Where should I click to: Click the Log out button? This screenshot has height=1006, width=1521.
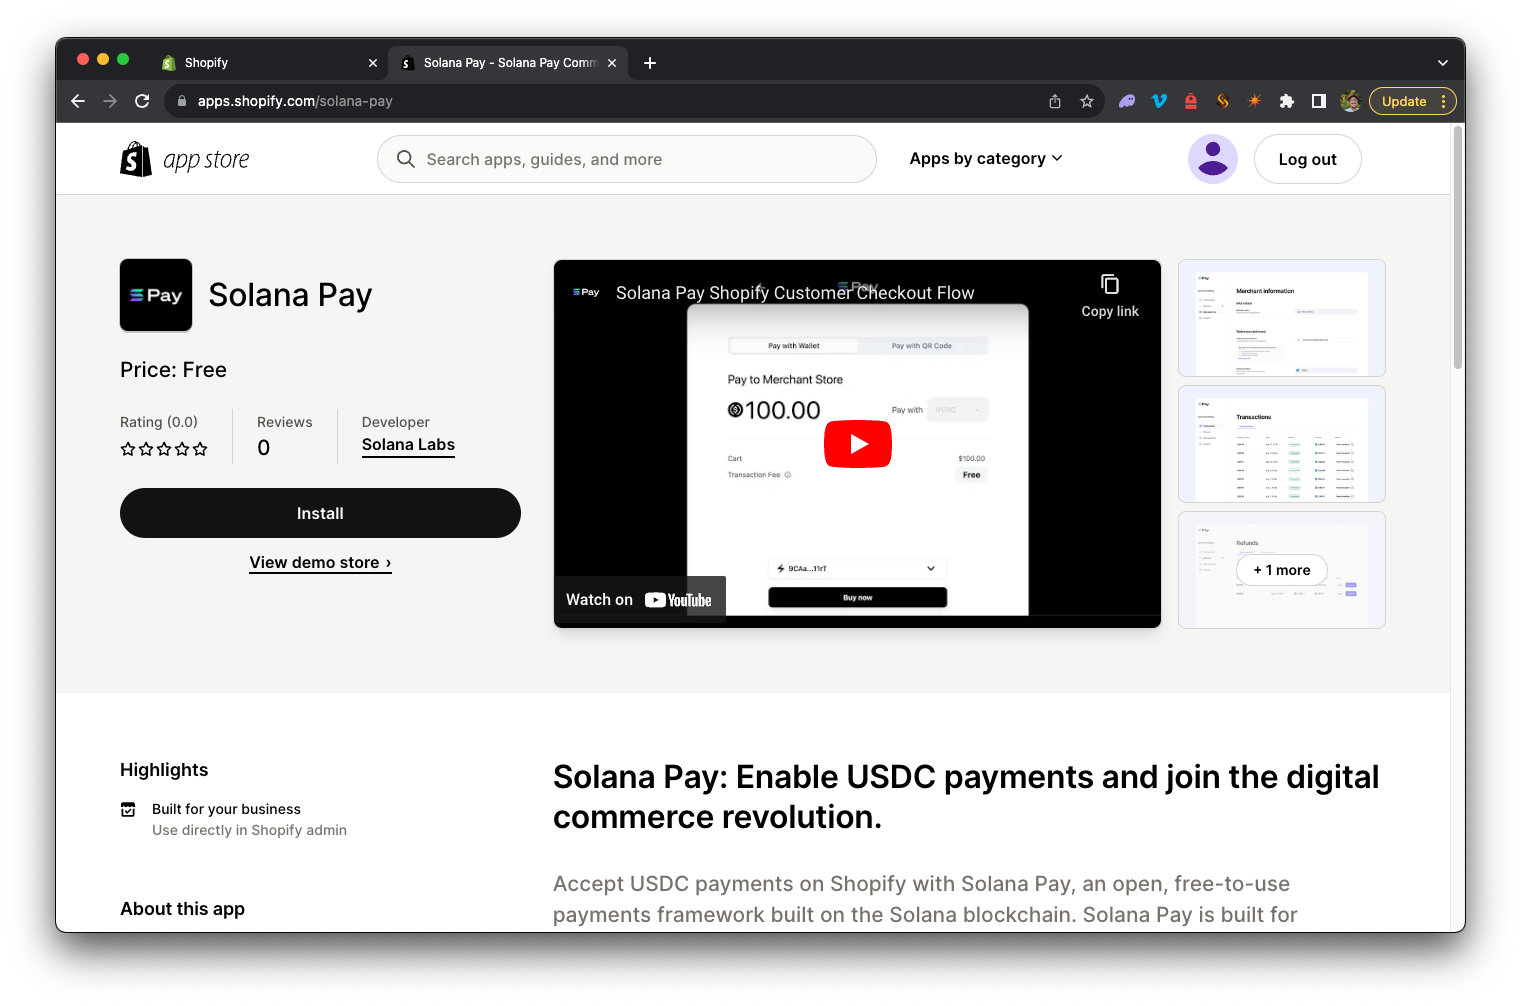(1307, 159)
